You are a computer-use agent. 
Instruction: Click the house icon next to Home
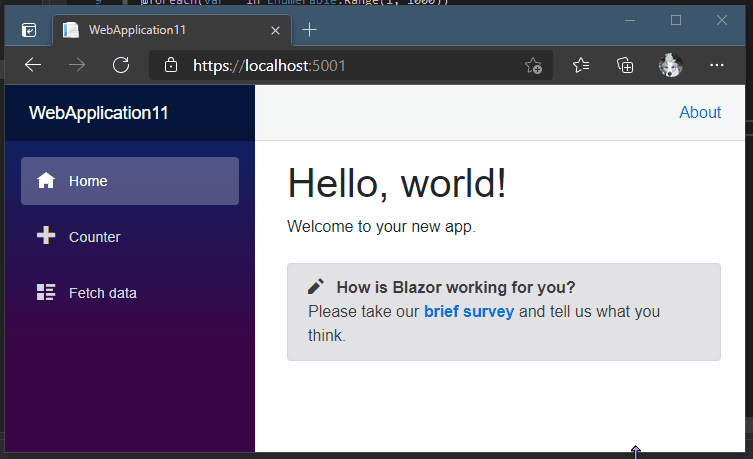[46, 181]
